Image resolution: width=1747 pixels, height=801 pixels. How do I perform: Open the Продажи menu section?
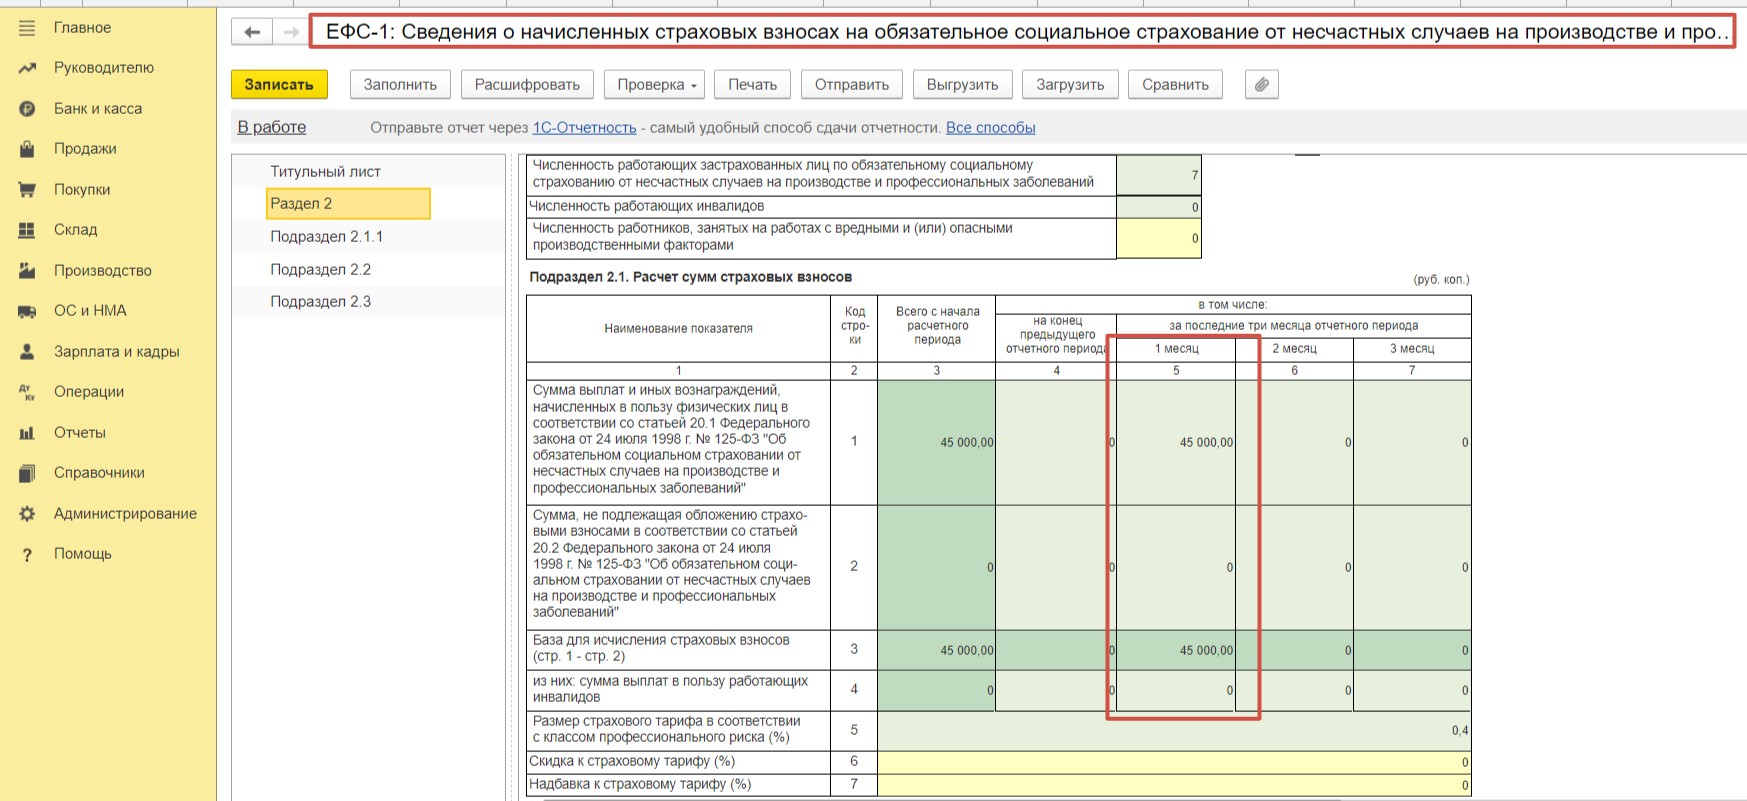pos(85,149)
